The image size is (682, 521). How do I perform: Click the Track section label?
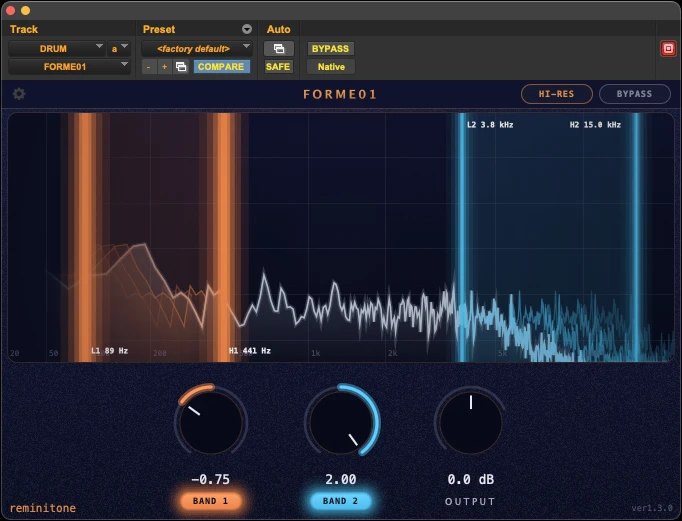coord(24,29)
